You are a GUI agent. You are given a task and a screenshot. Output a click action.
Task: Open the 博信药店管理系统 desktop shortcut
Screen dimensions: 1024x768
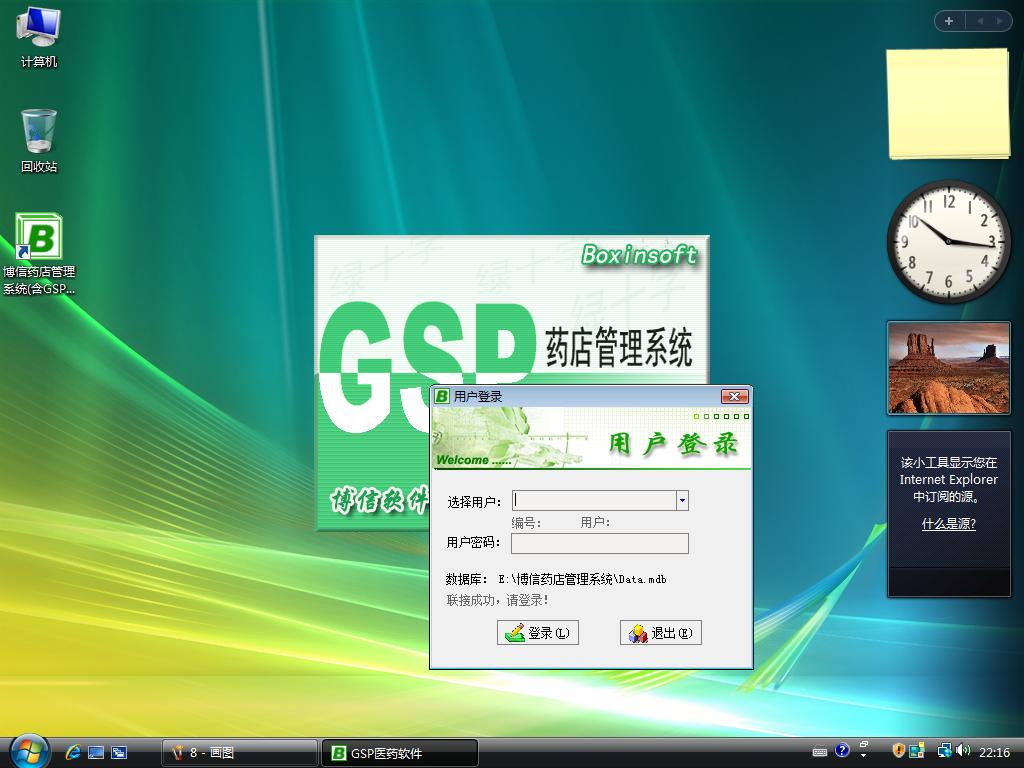tap(39, 240)
